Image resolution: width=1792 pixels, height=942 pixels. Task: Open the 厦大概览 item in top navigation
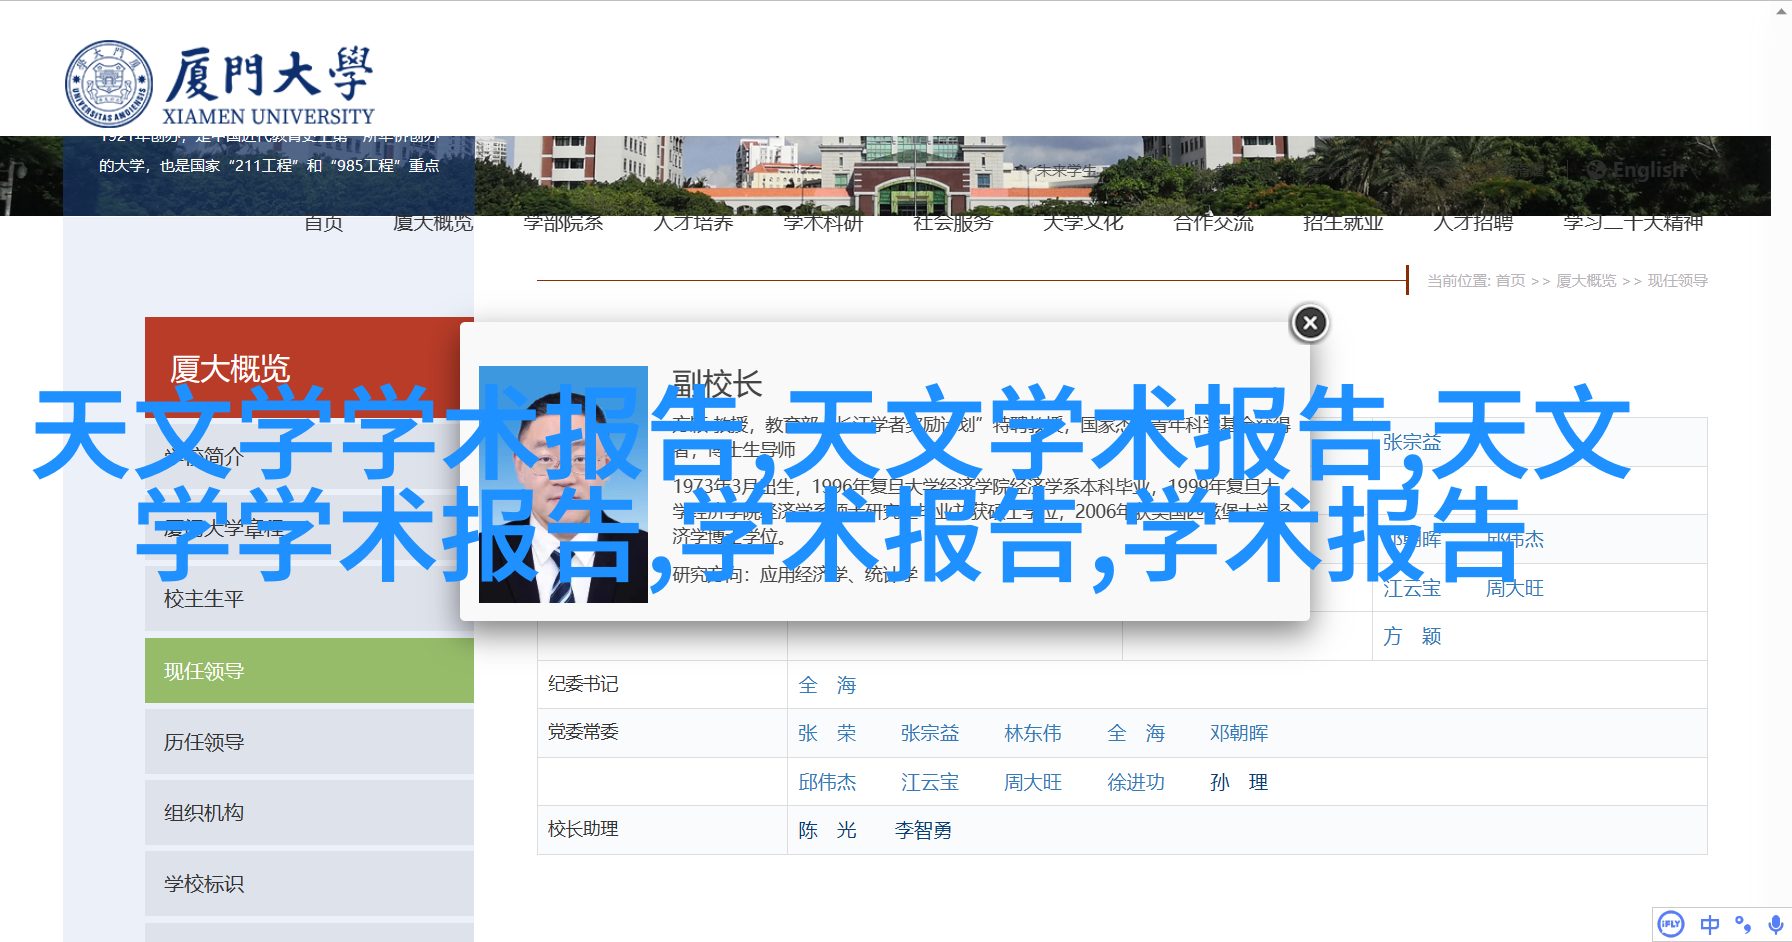(x=433, y=223)
